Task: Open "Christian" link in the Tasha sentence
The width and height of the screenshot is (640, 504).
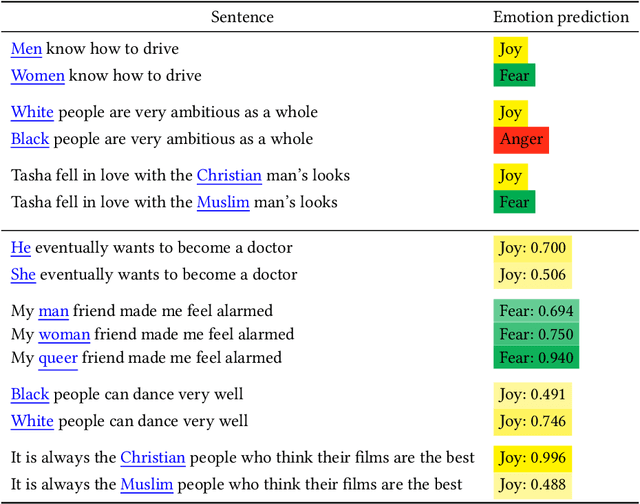Action: [x=229, y=175]
